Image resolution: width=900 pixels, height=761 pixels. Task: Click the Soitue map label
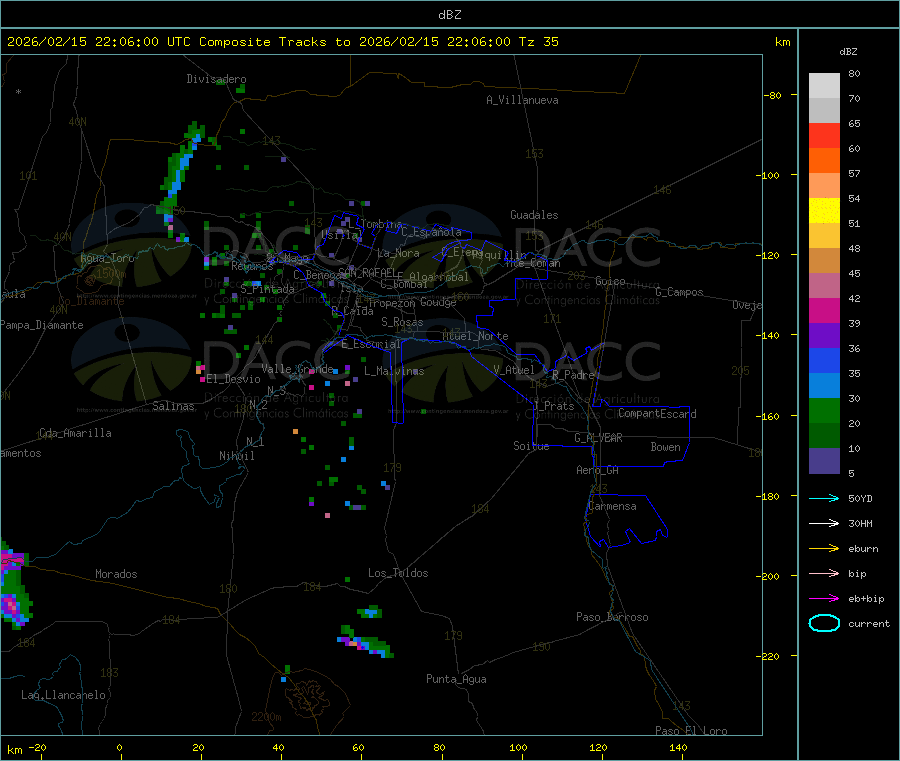531,446
